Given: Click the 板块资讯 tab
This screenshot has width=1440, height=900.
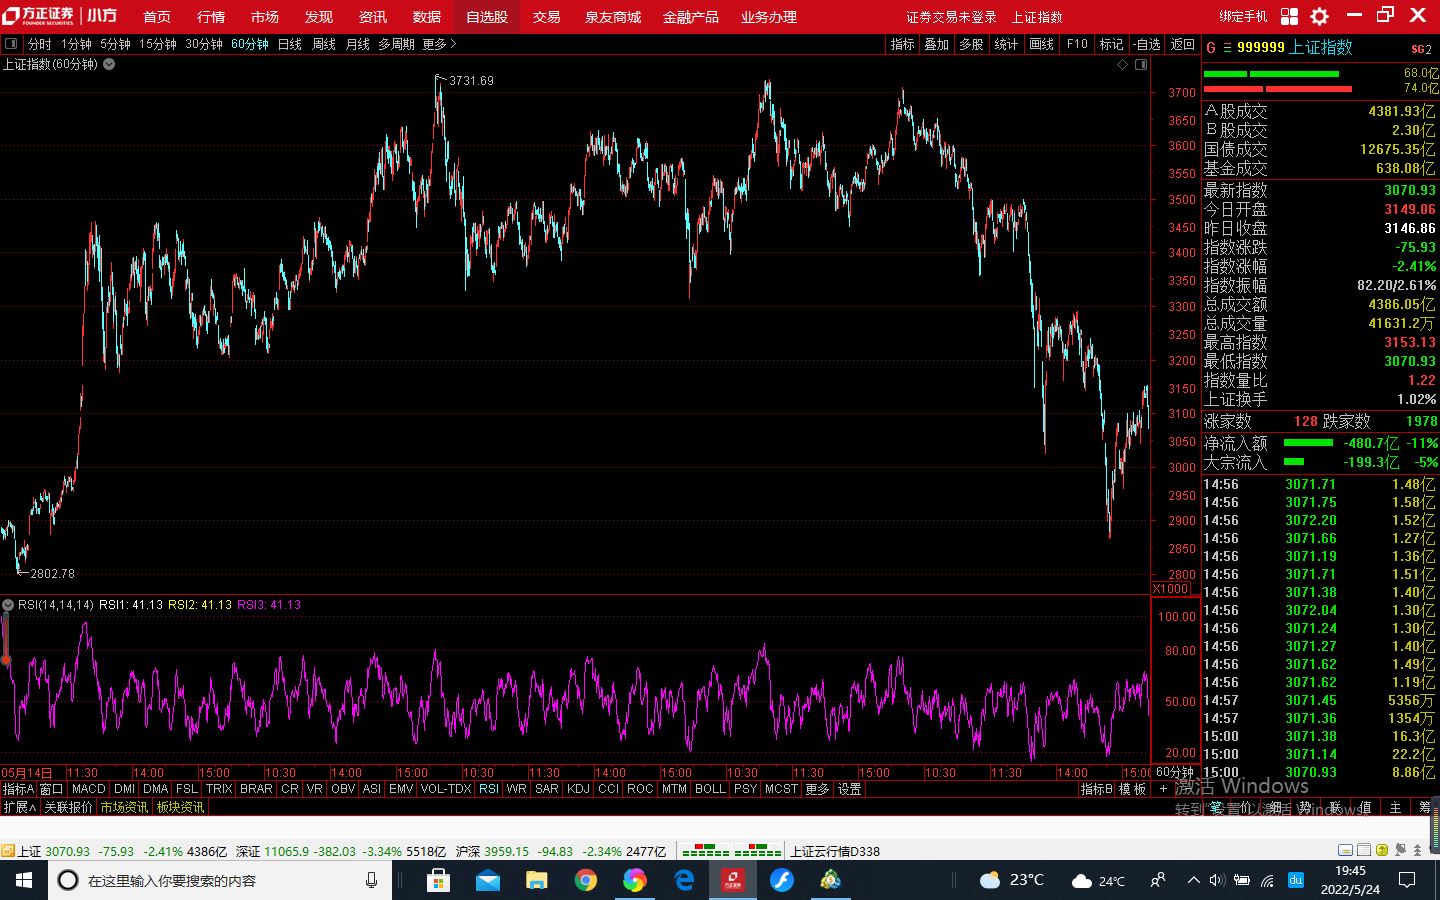Looking at the screenshot, I should pyautogui.click(x=180, y=807).
